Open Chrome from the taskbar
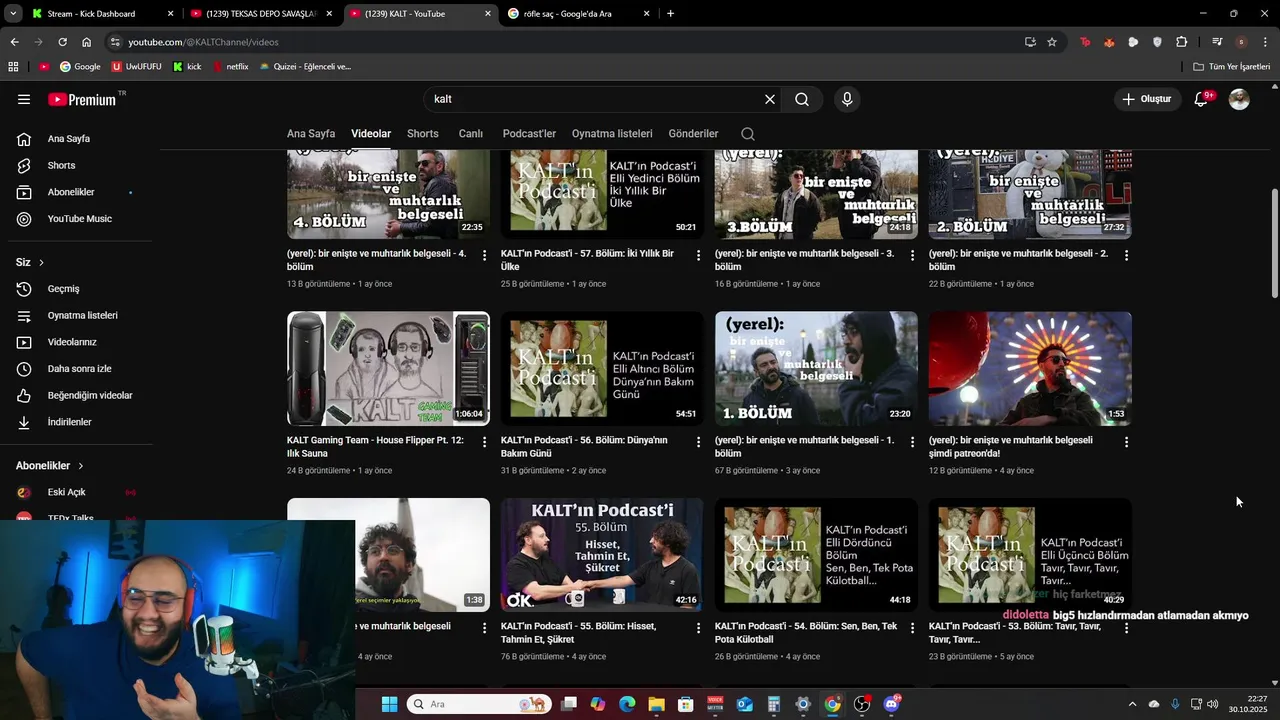This screenshot has height=720, width=1280. (832, 704)
